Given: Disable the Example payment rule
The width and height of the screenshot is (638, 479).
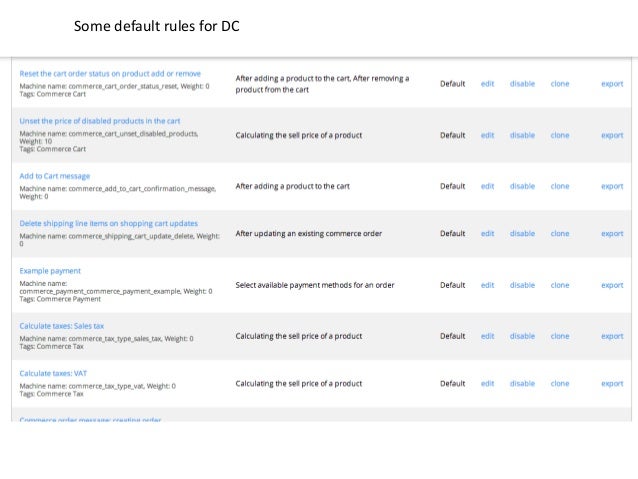Looking at the screenshot, I should (522, 285).
